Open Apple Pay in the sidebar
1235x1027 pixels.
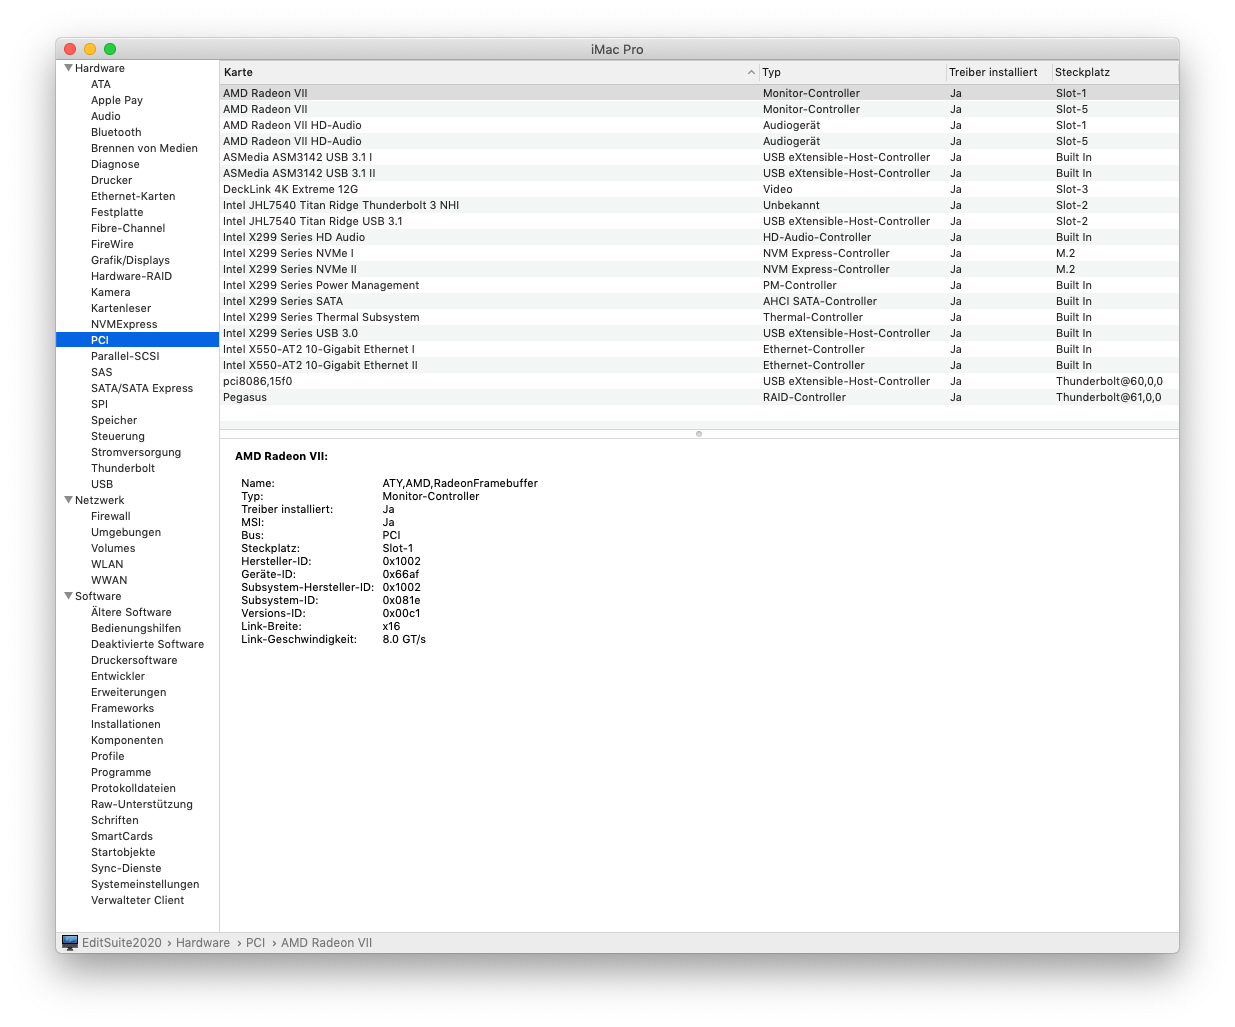coord(117,100)
